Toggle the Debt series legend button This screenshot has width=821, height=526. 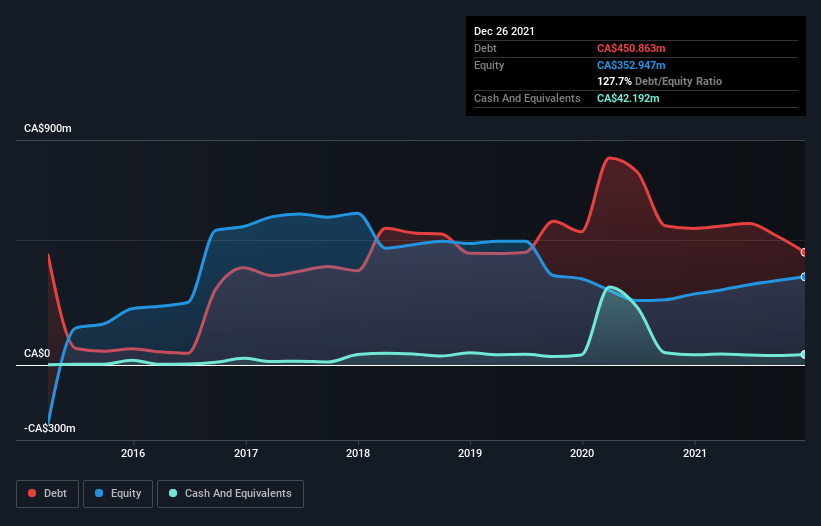coord(48,494)
